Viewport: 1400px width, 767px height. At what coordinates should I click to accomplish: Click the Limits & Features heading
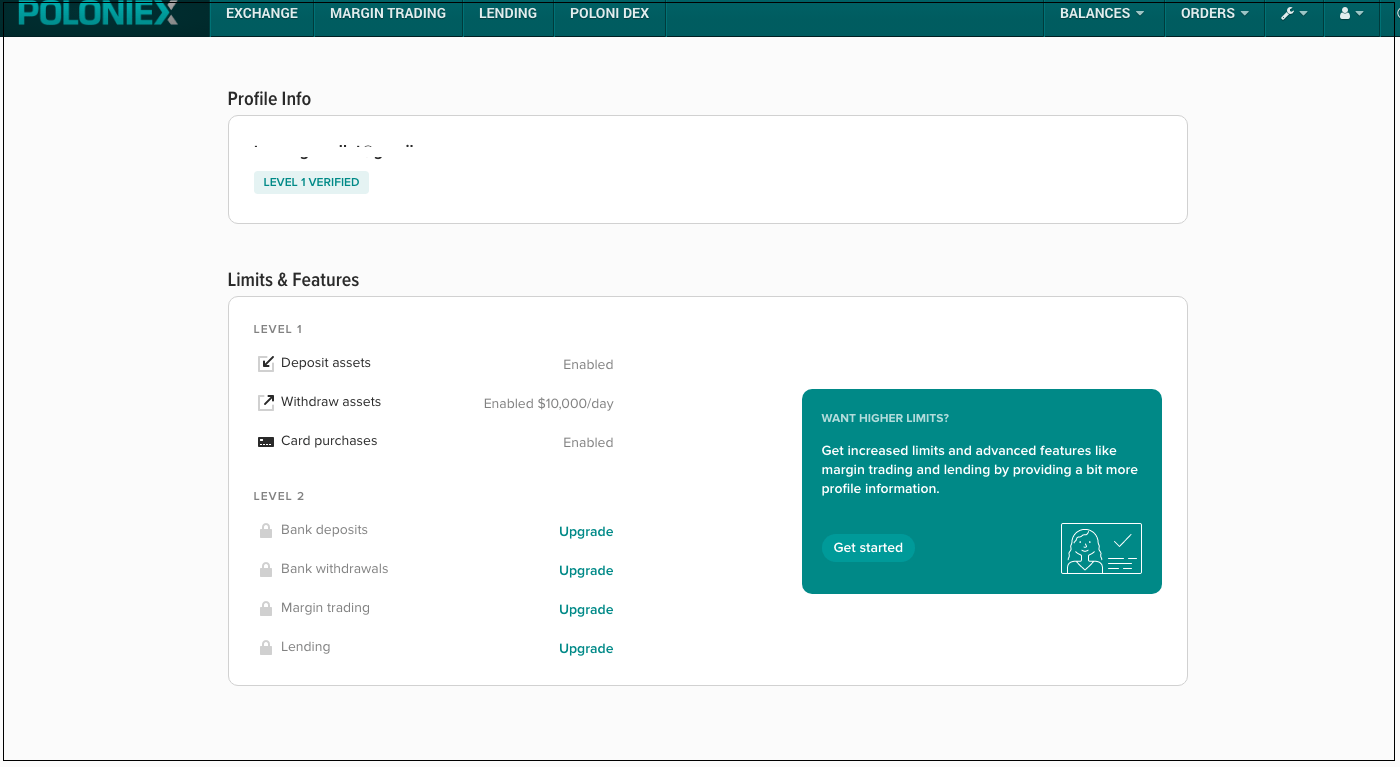point(293,280)
